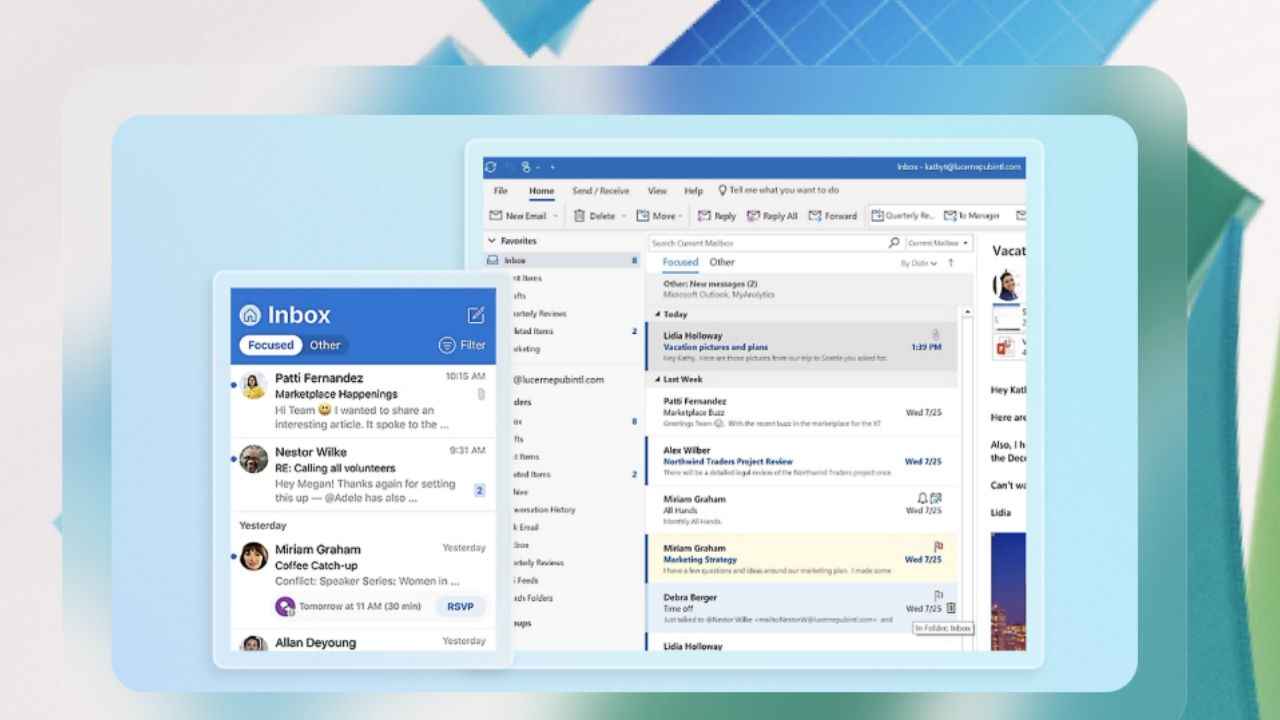Viewport: 1280px width, 720px height.
Task: Click Inbox envelope icon under Favorites
Action: [492, 260]
